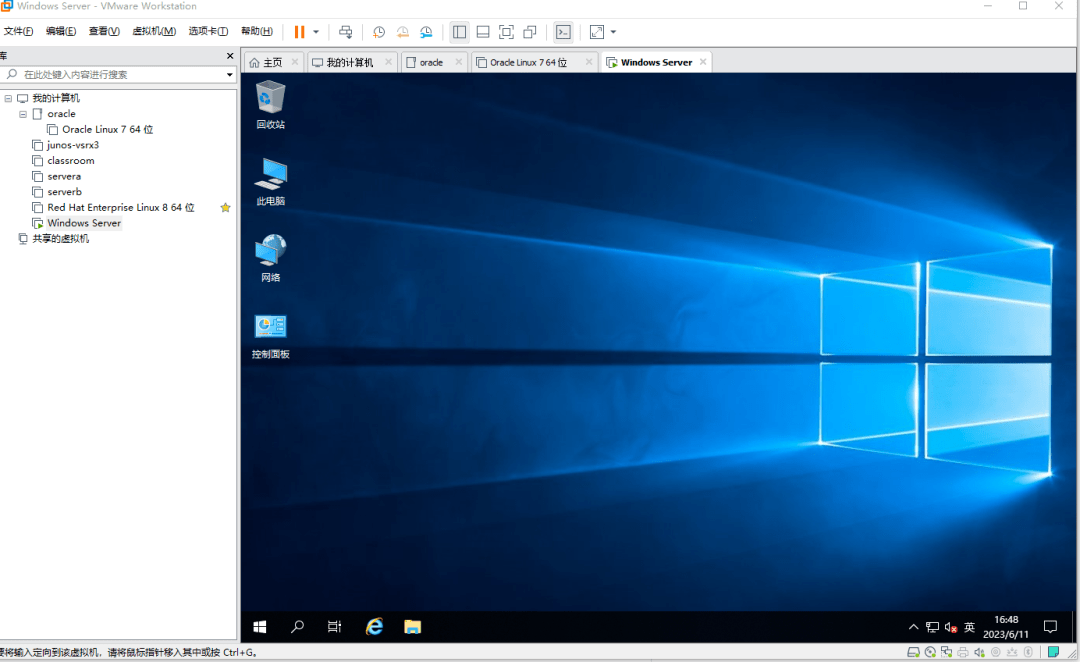Open the 虚拟机(M) menu

(154, 31)
